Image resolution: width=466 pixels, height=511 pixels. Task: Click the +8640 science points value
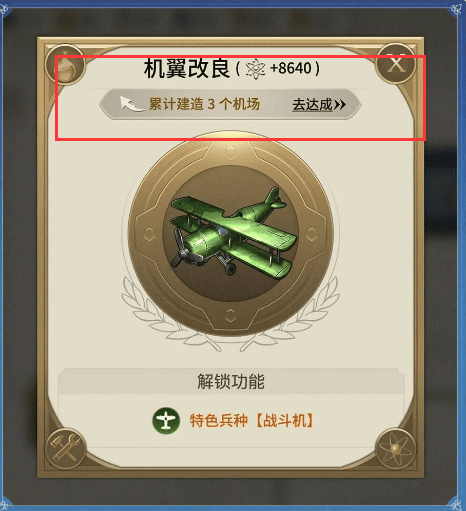point(291,68)
